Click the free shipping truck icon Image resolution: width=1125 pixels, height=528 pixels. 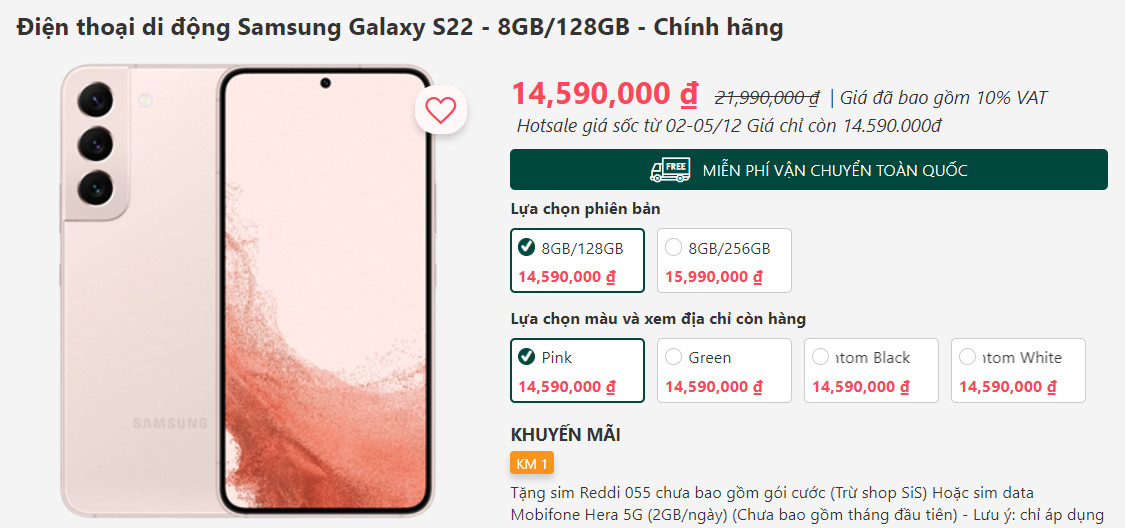669,170
